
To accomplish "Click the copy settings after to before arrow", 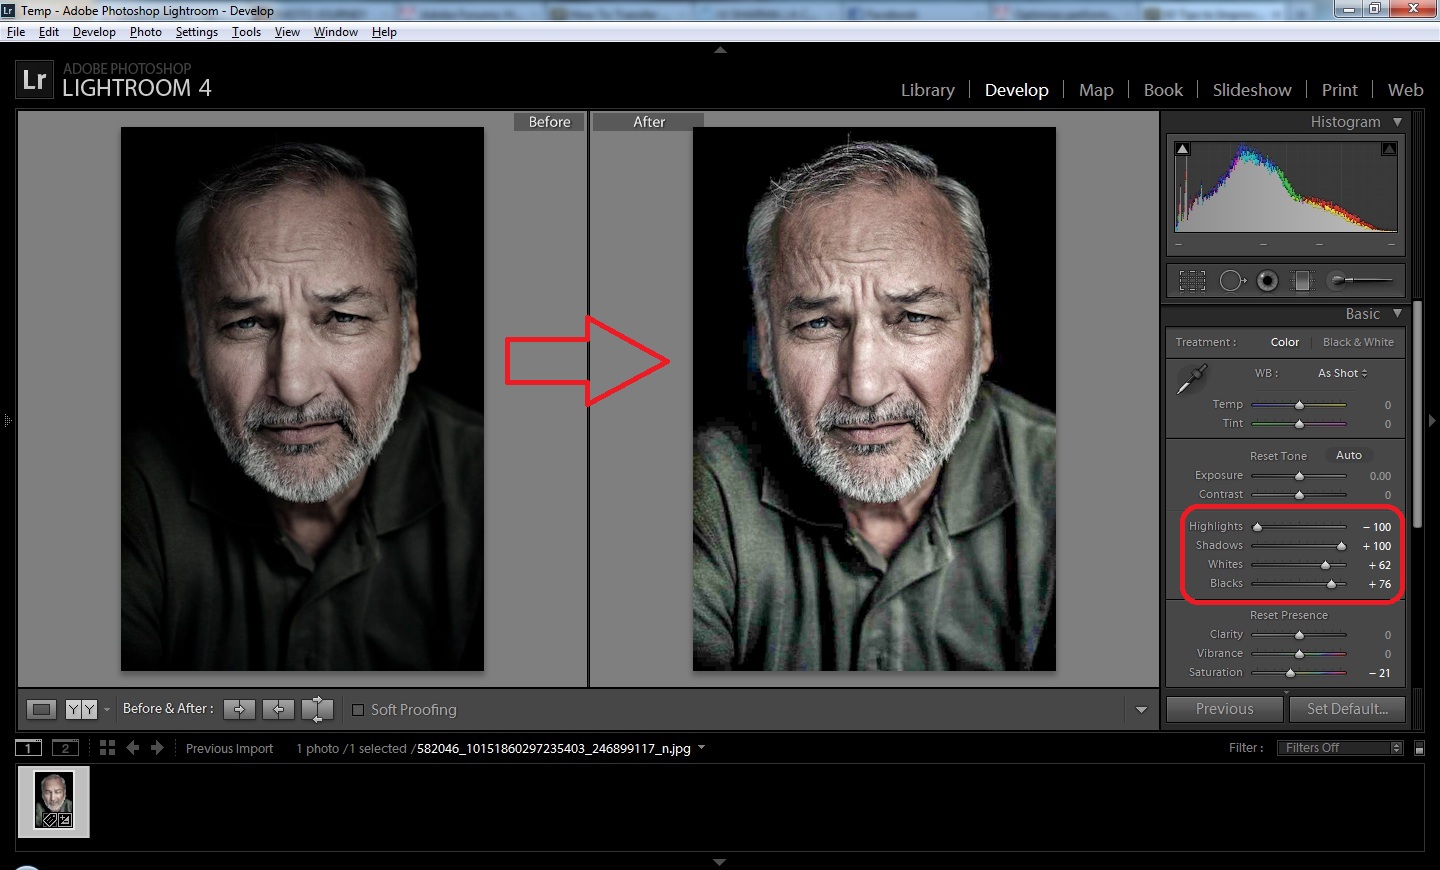I will (x=278, y=709).
